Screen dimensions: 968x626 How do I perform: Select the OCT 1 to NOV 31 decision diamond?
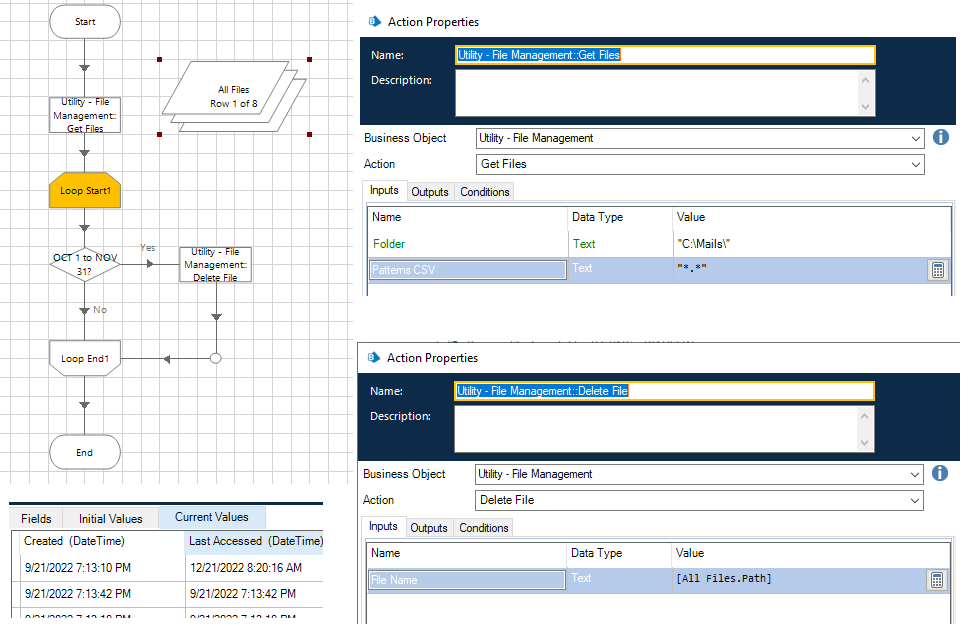(x=85, y=265)
